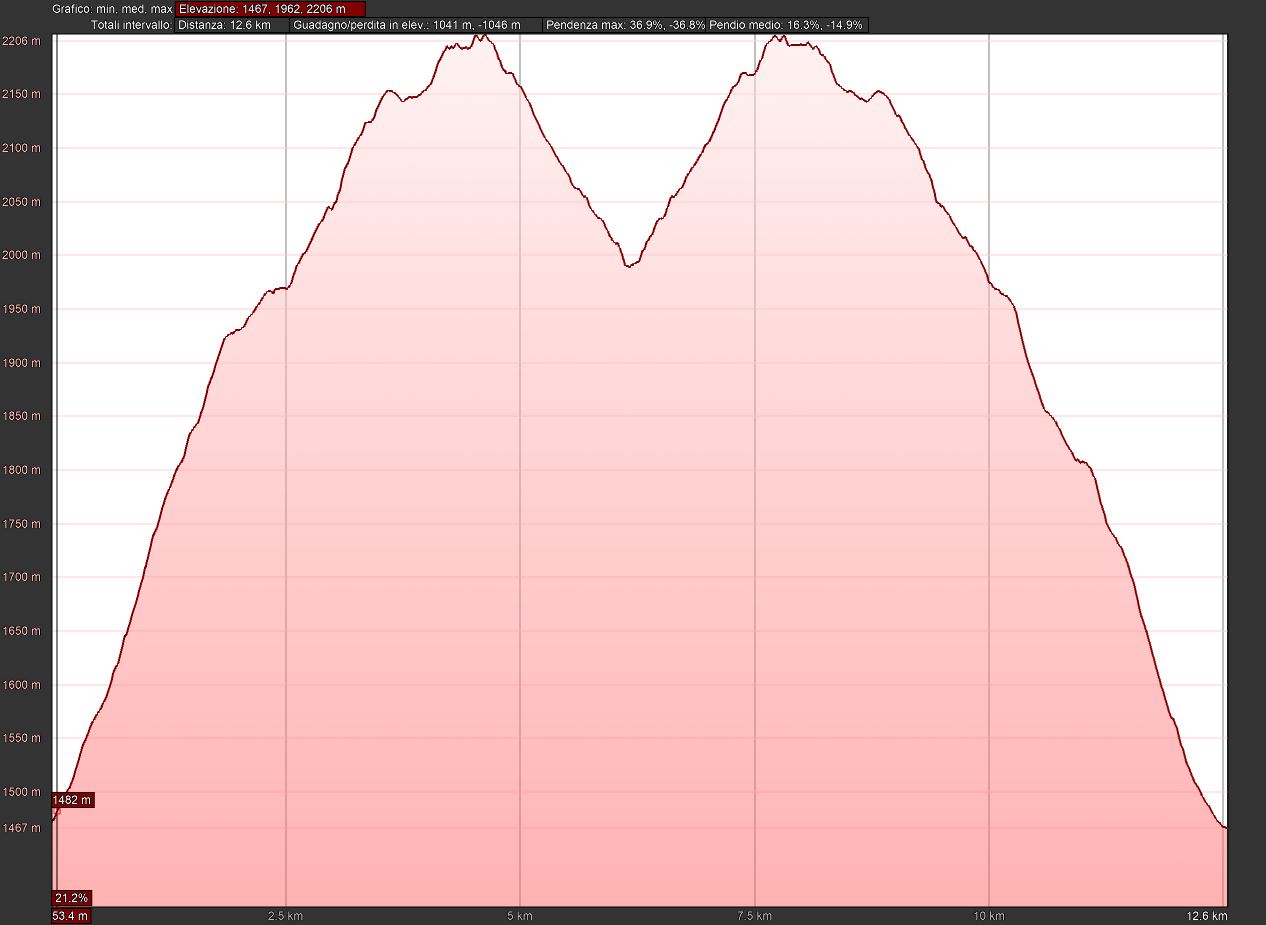Click the 1750 m elevation axis label

pos(21,524)
